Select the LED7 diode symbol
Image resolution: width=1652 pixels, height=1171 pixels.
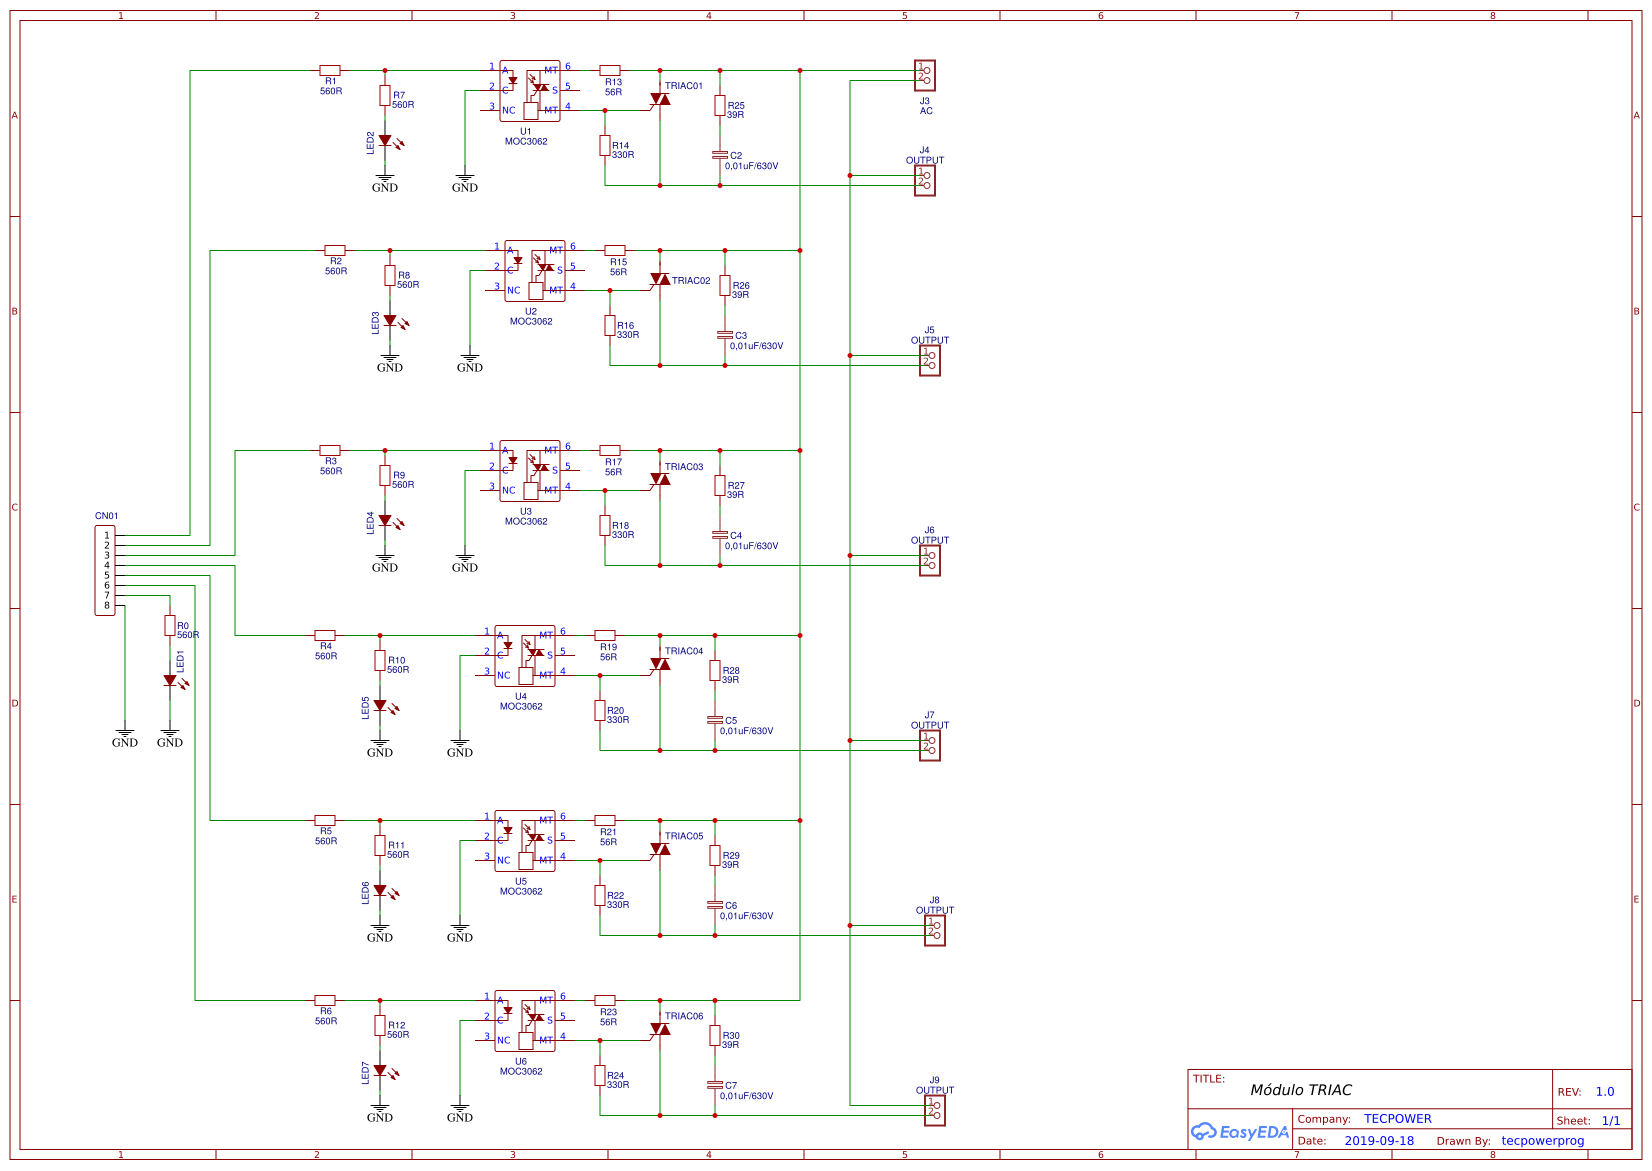click(x=382, y=1071)
